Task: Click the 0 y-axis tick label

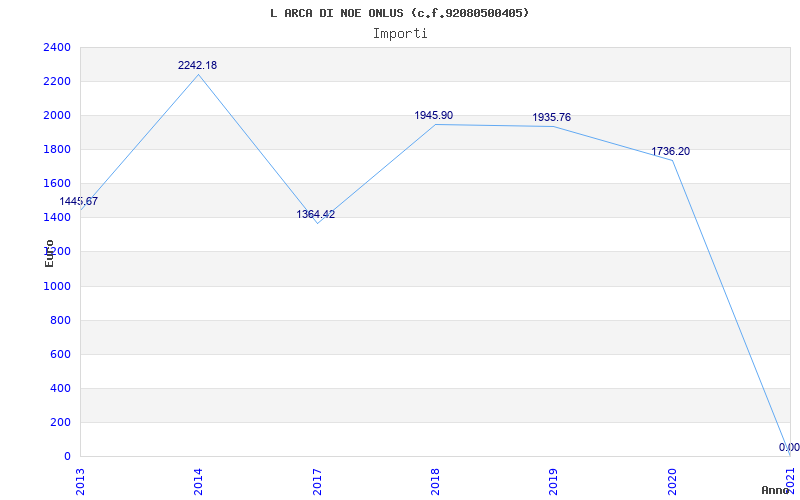Action: 67,456
